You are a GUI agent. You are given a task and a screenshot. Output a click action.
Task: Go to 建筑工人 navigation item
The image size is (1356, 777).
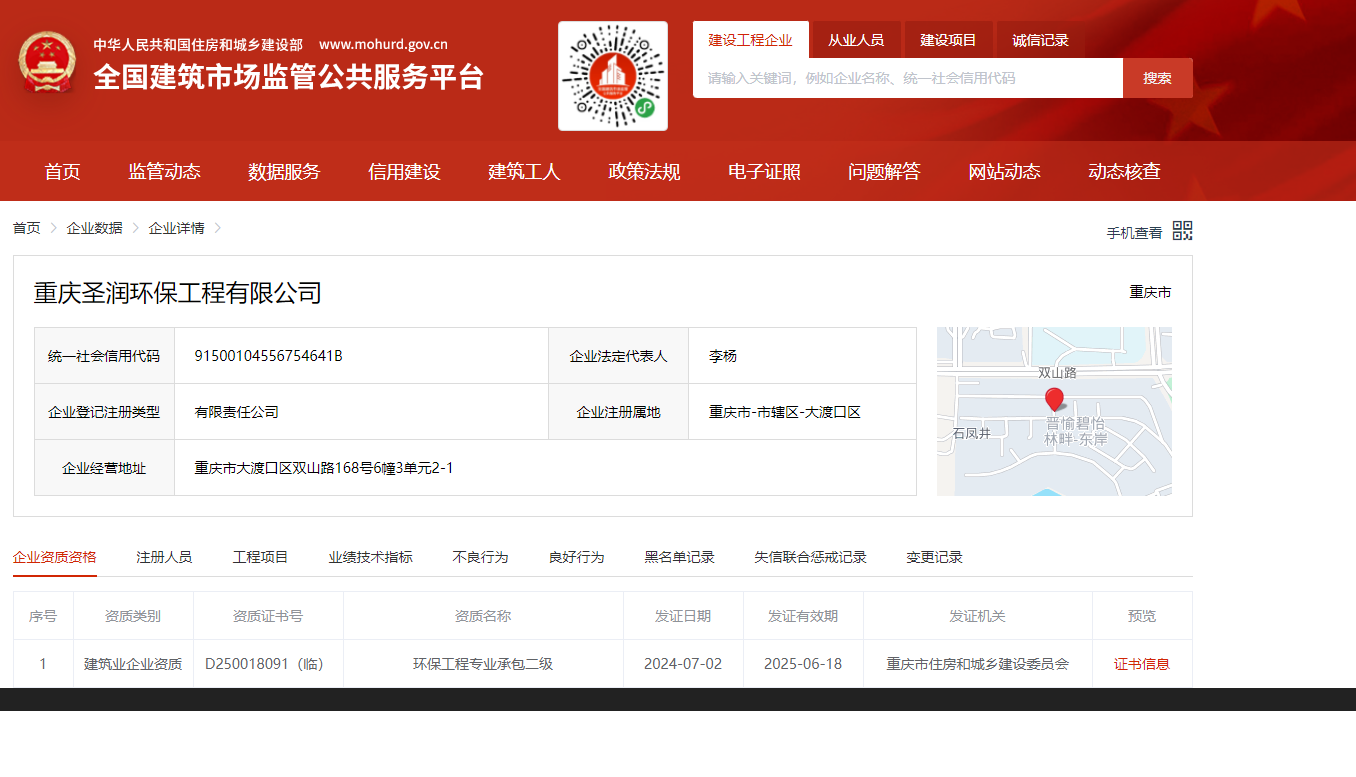coord(524,172)
